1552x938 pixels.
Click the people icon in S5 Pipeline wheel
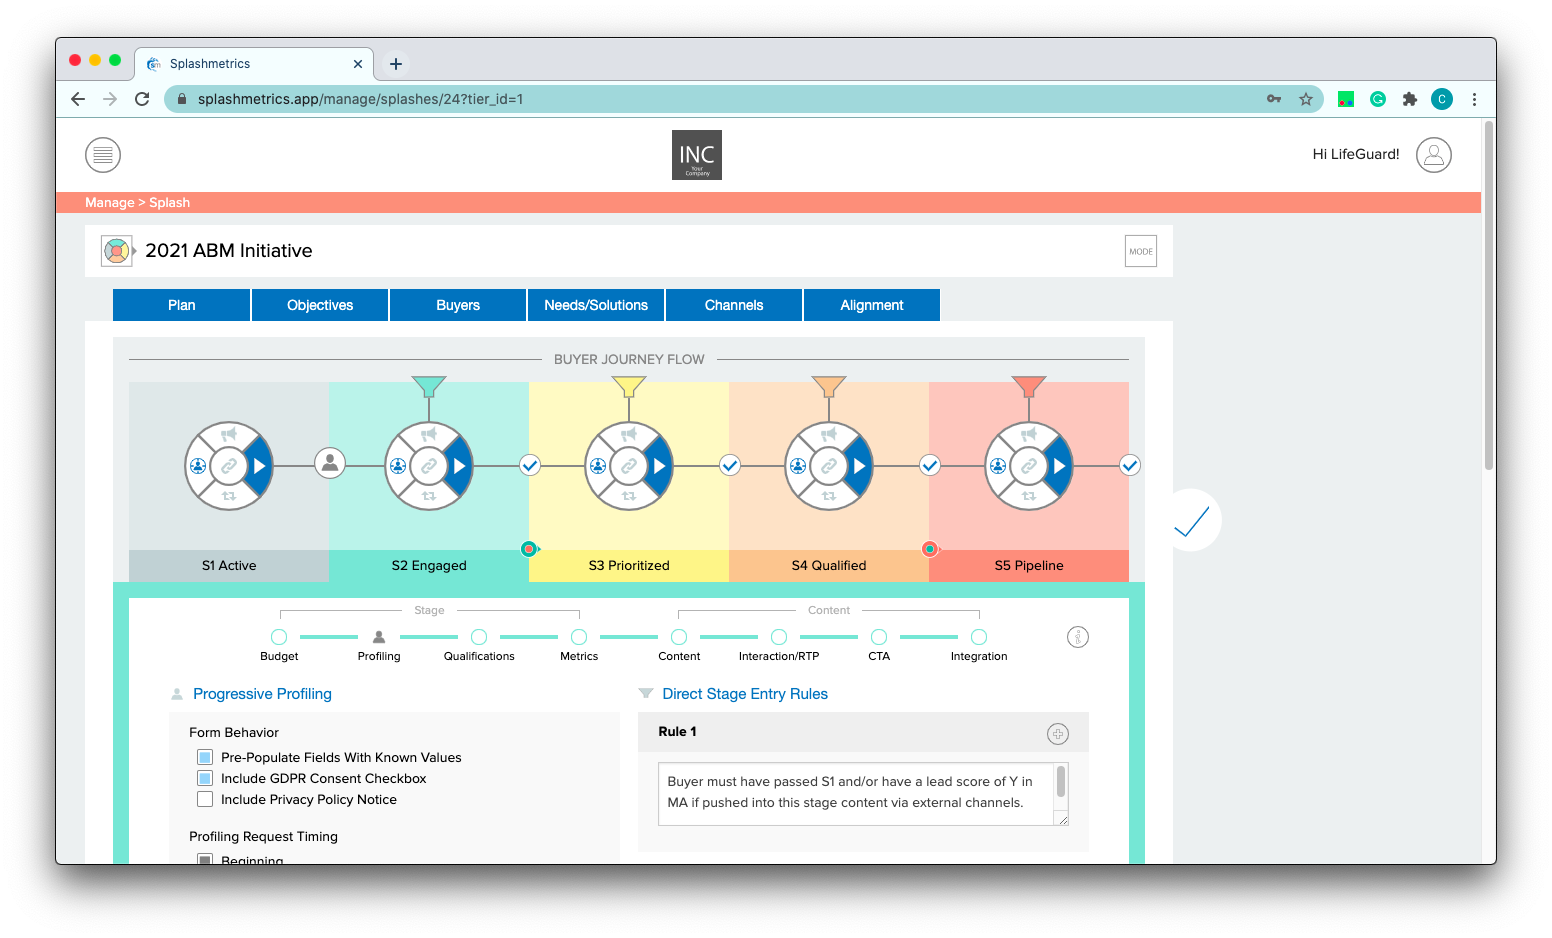tap(998, 466)
